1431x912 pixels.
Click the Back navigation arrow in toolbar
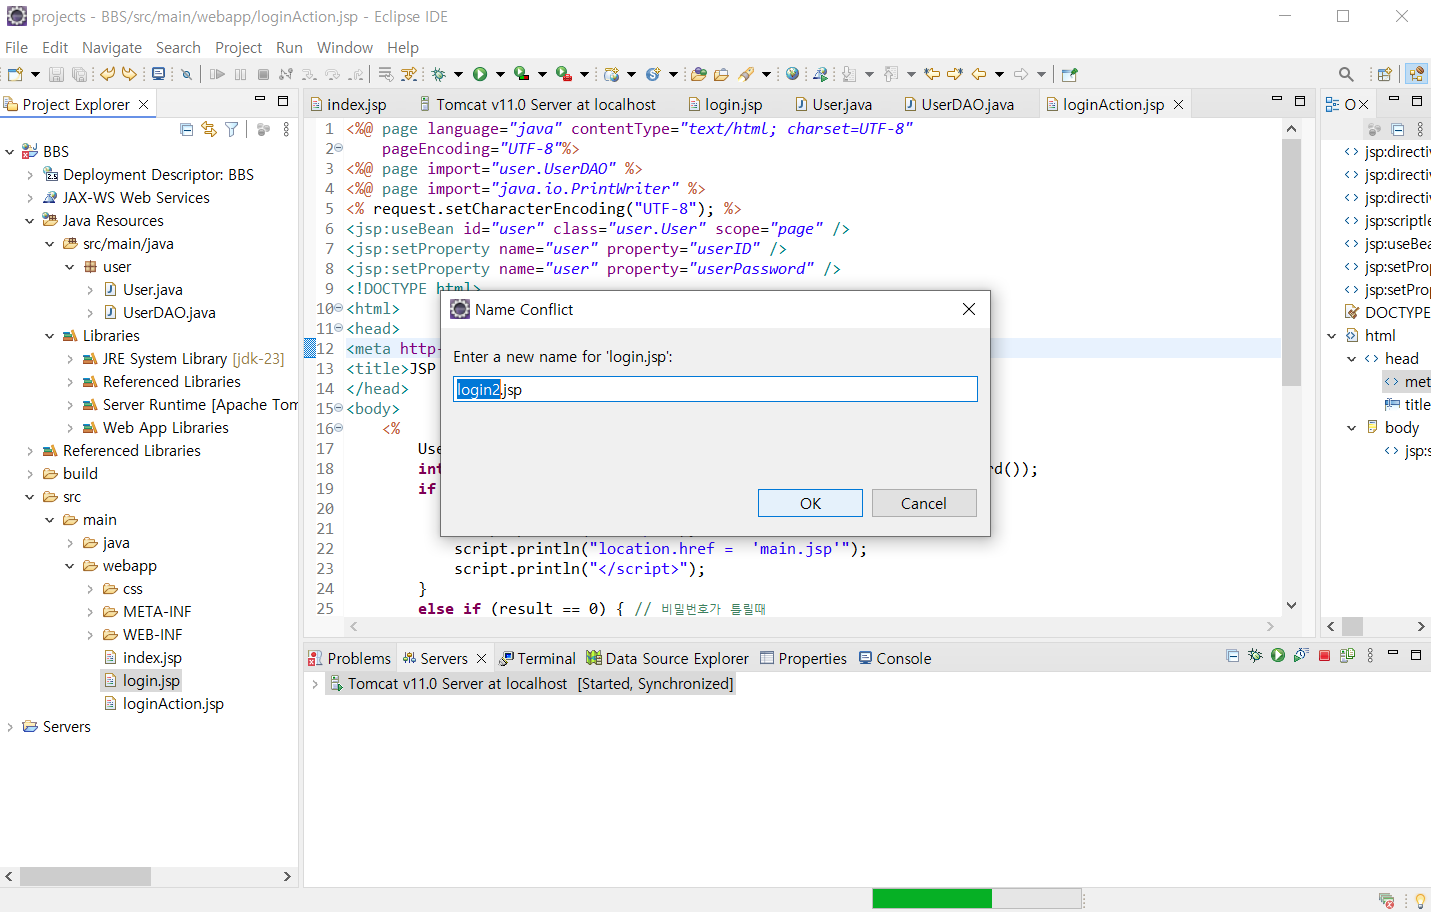(979, 74)
